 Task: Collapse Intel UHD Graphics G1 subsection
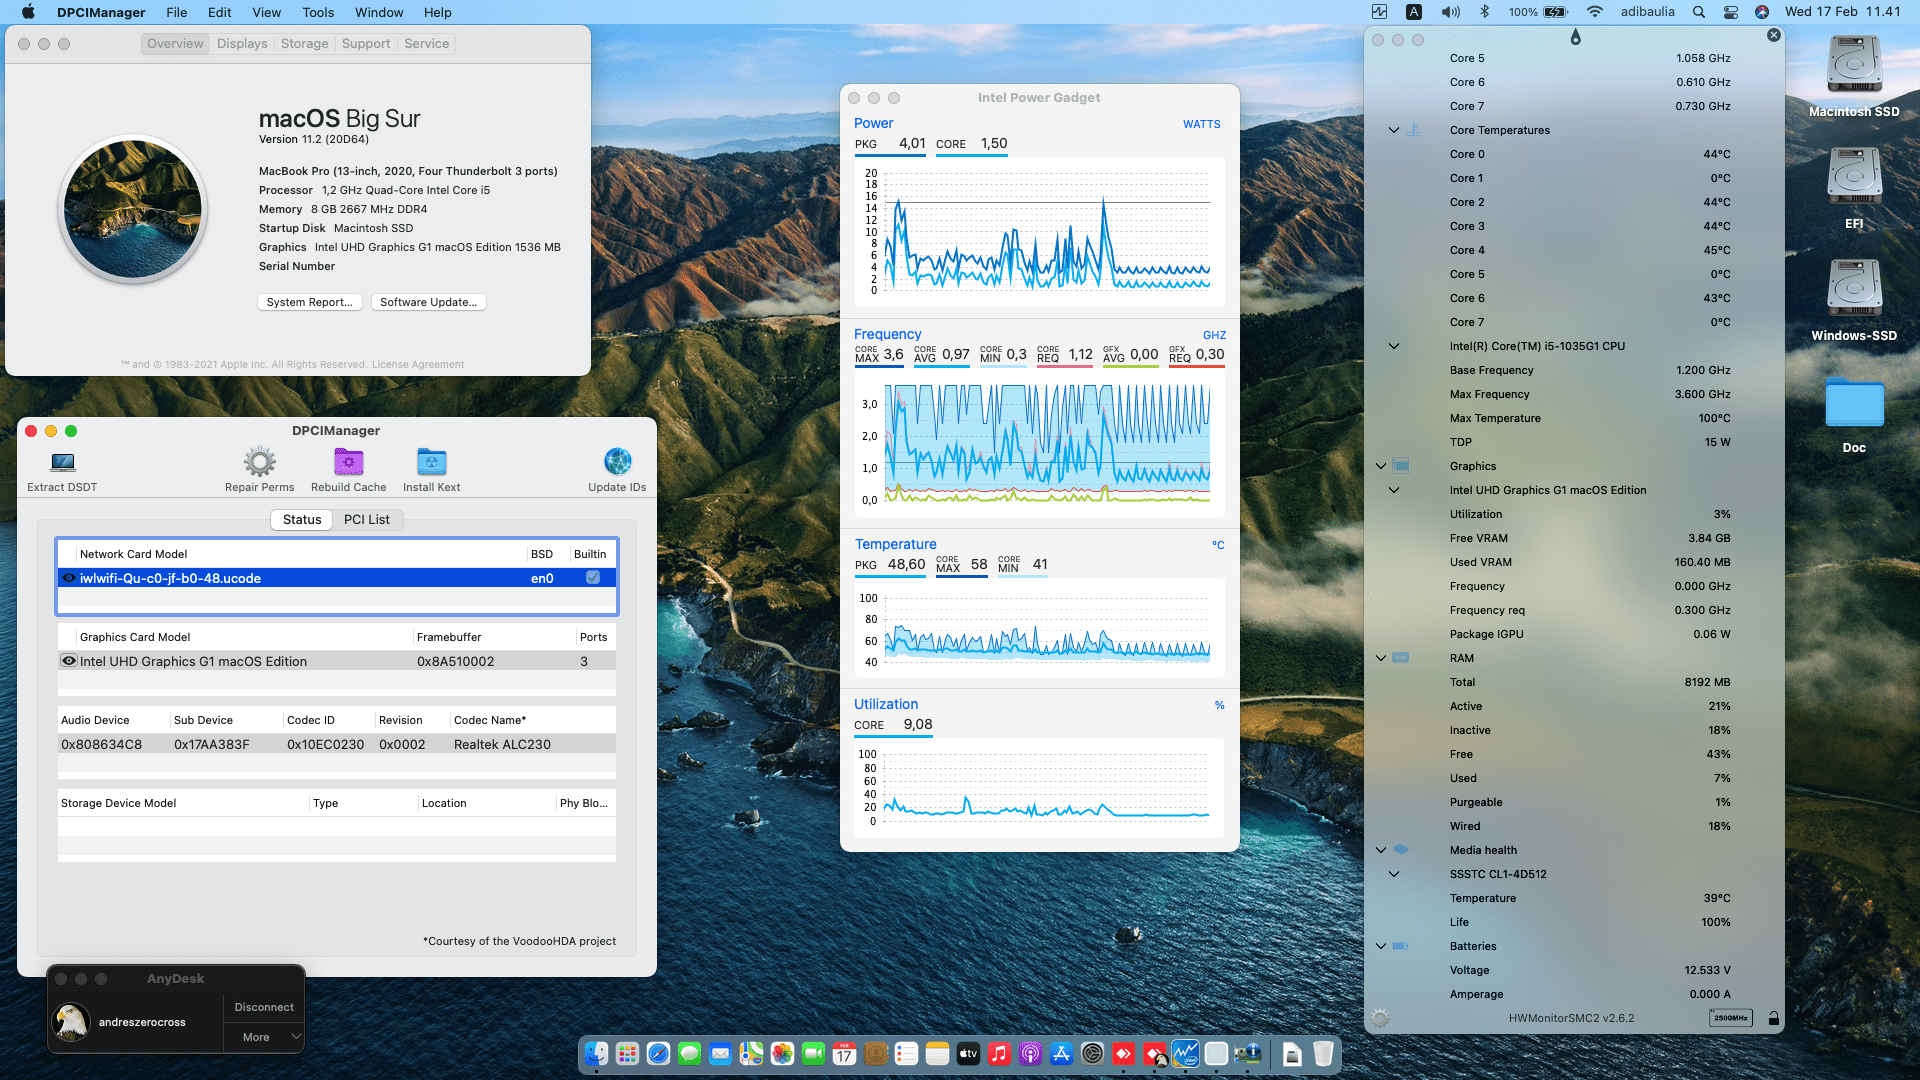(x=1393, y=490)
